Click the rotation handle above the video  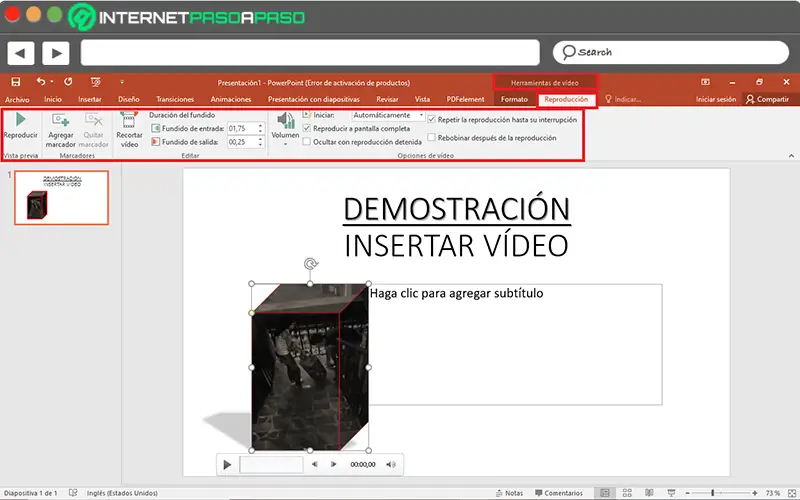coord(310,264)
